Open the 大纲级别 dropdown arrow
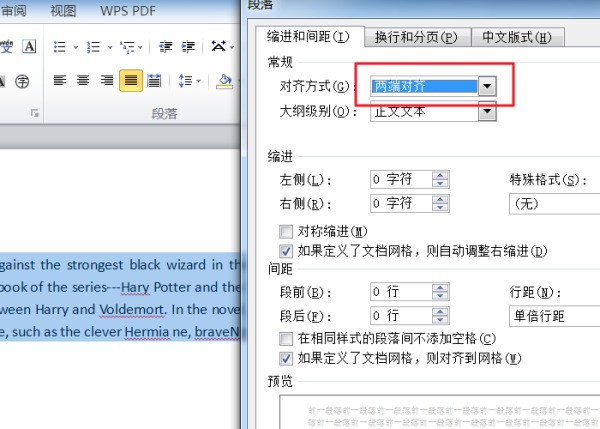Viewport: 600px width, 429px height. click(487, 111)
